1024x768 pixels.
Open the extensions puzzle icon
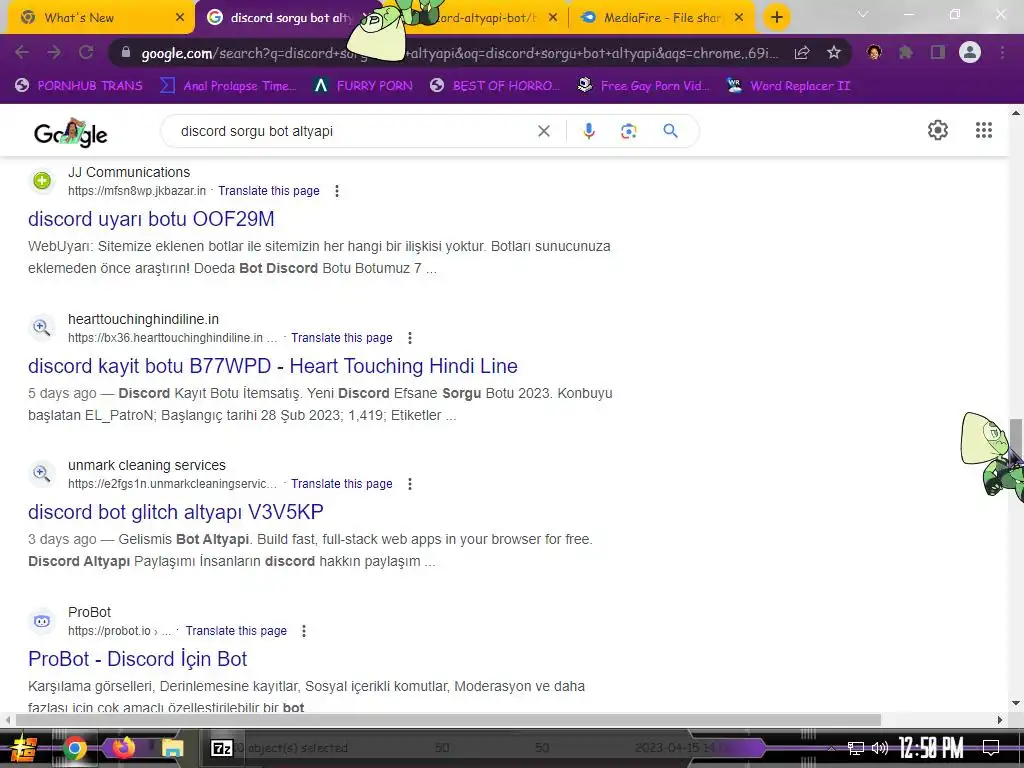[906, 52]
